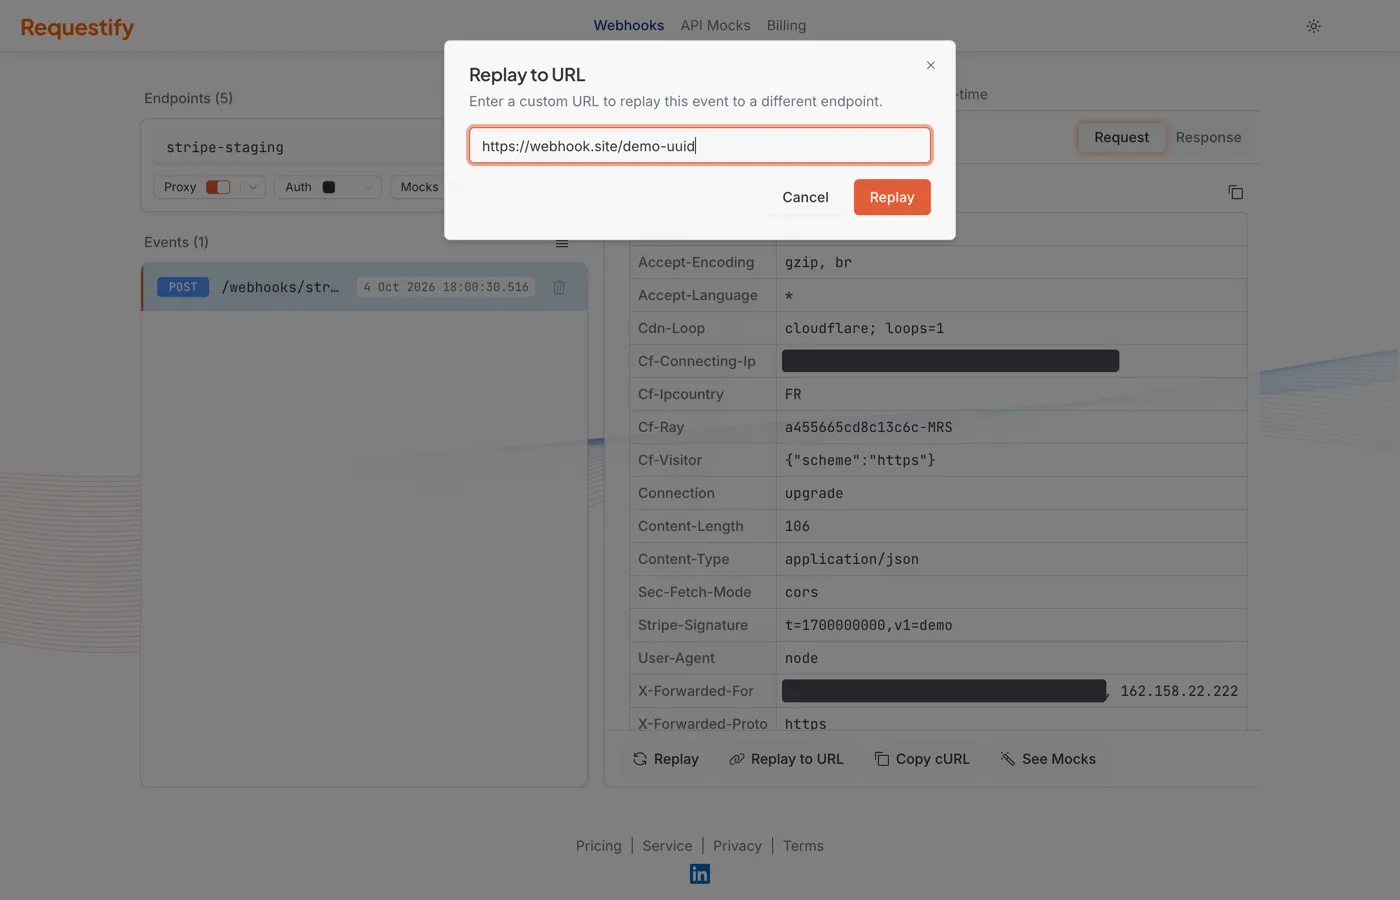Click the Requestify logo
The height and width of the screenshot is (900, 1400).
point(77,28)
